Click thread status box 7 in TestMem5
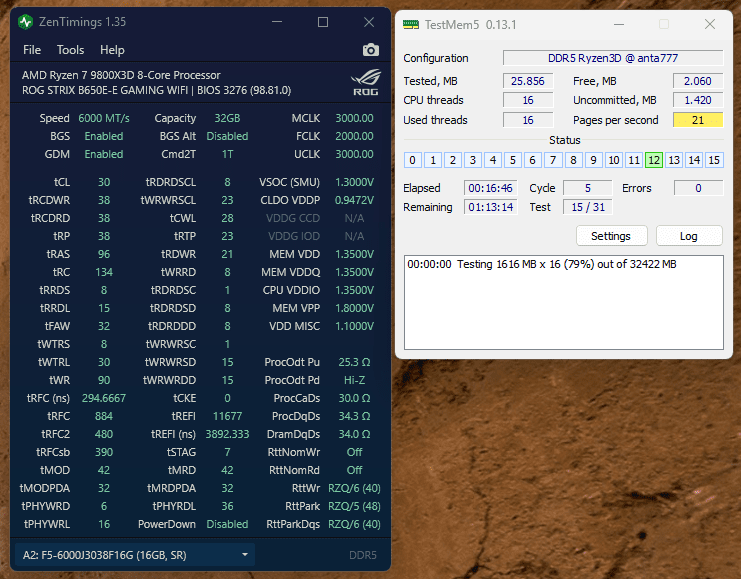Image resolution: width=741 pixels, height=579 pixels. [553, 160]
